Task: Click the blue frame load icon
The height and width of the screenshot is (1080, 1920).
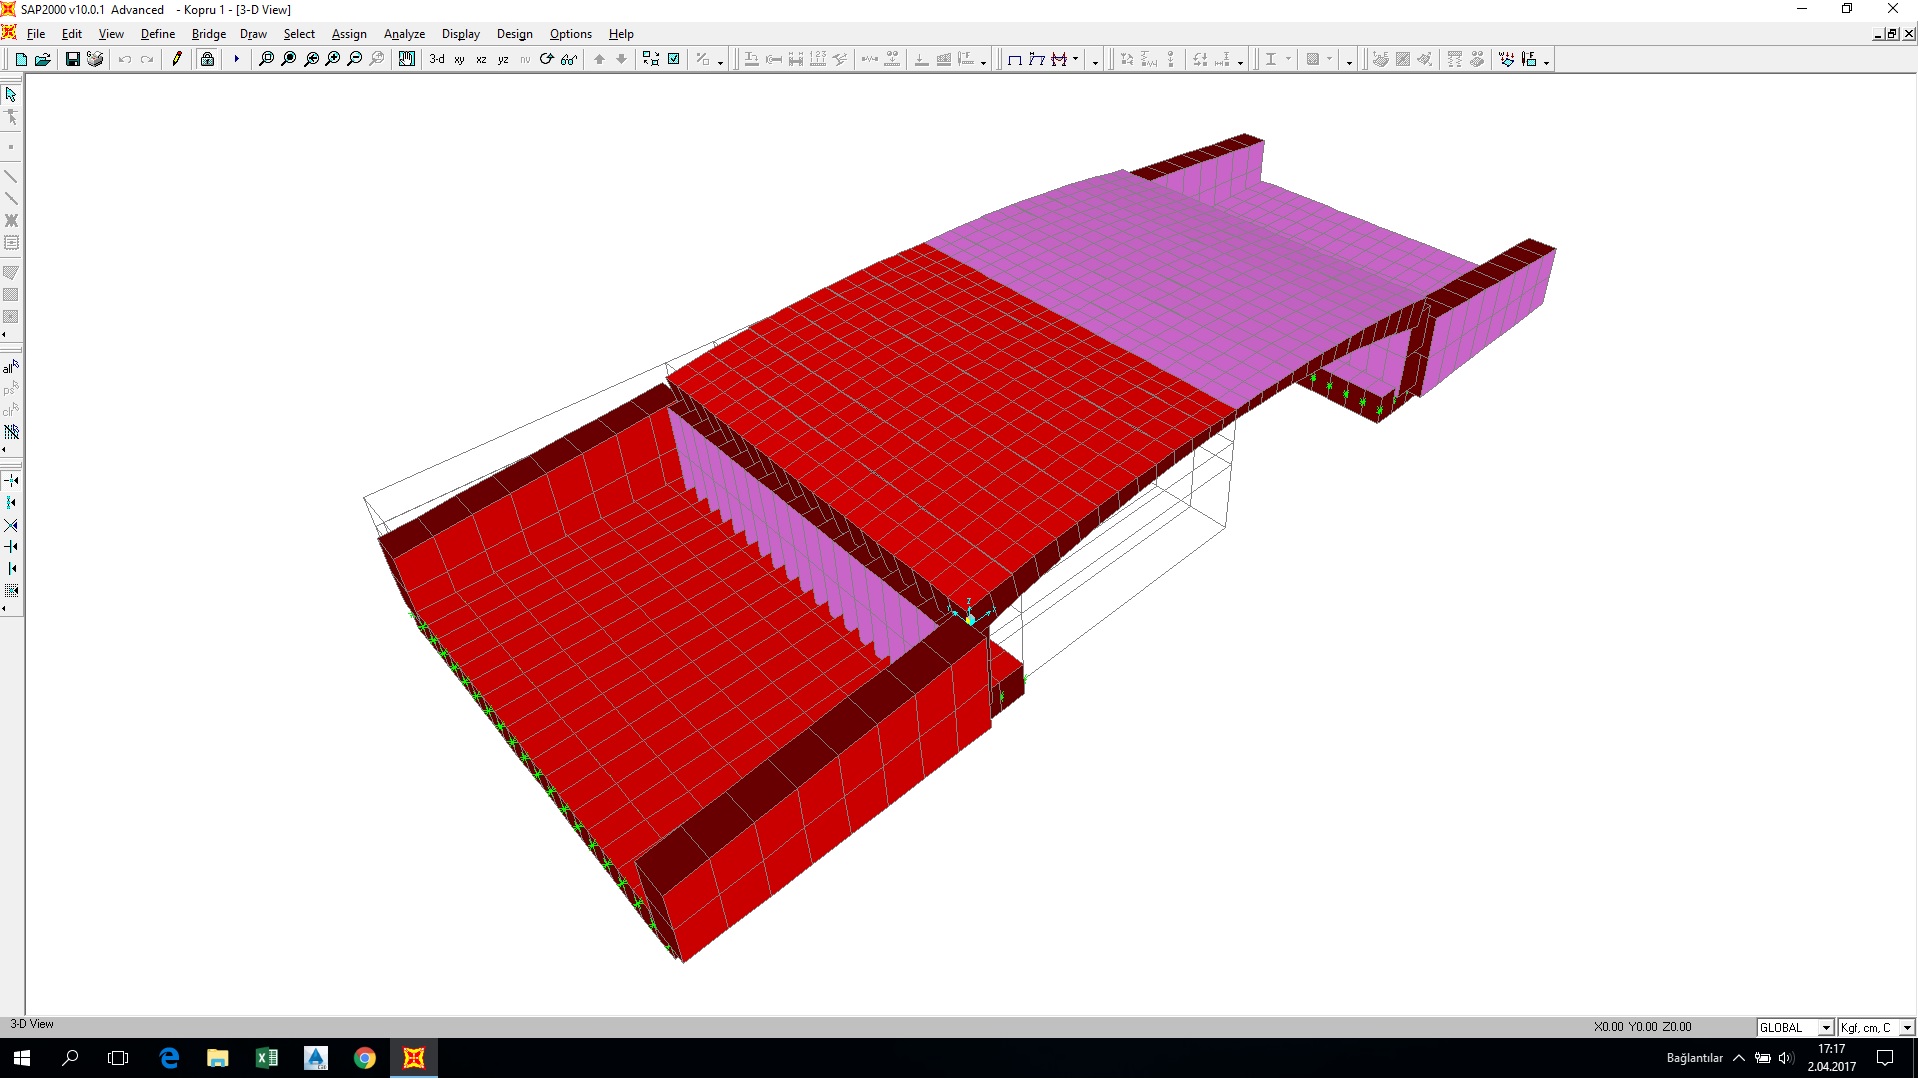Action: [x=1529, y=60]
